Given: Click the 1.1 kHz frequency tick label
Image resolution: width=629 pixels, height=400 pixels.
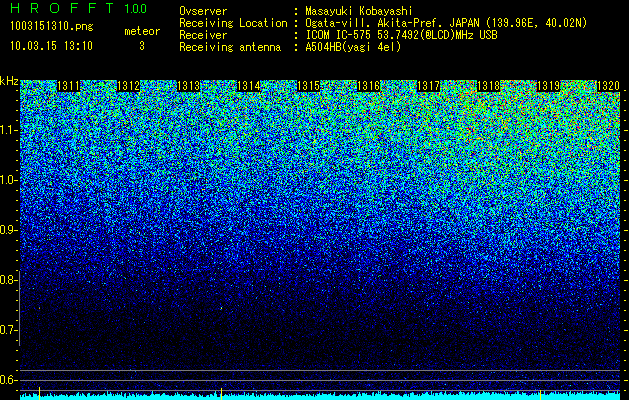Looking at the screenshot, I should [8, 130].
